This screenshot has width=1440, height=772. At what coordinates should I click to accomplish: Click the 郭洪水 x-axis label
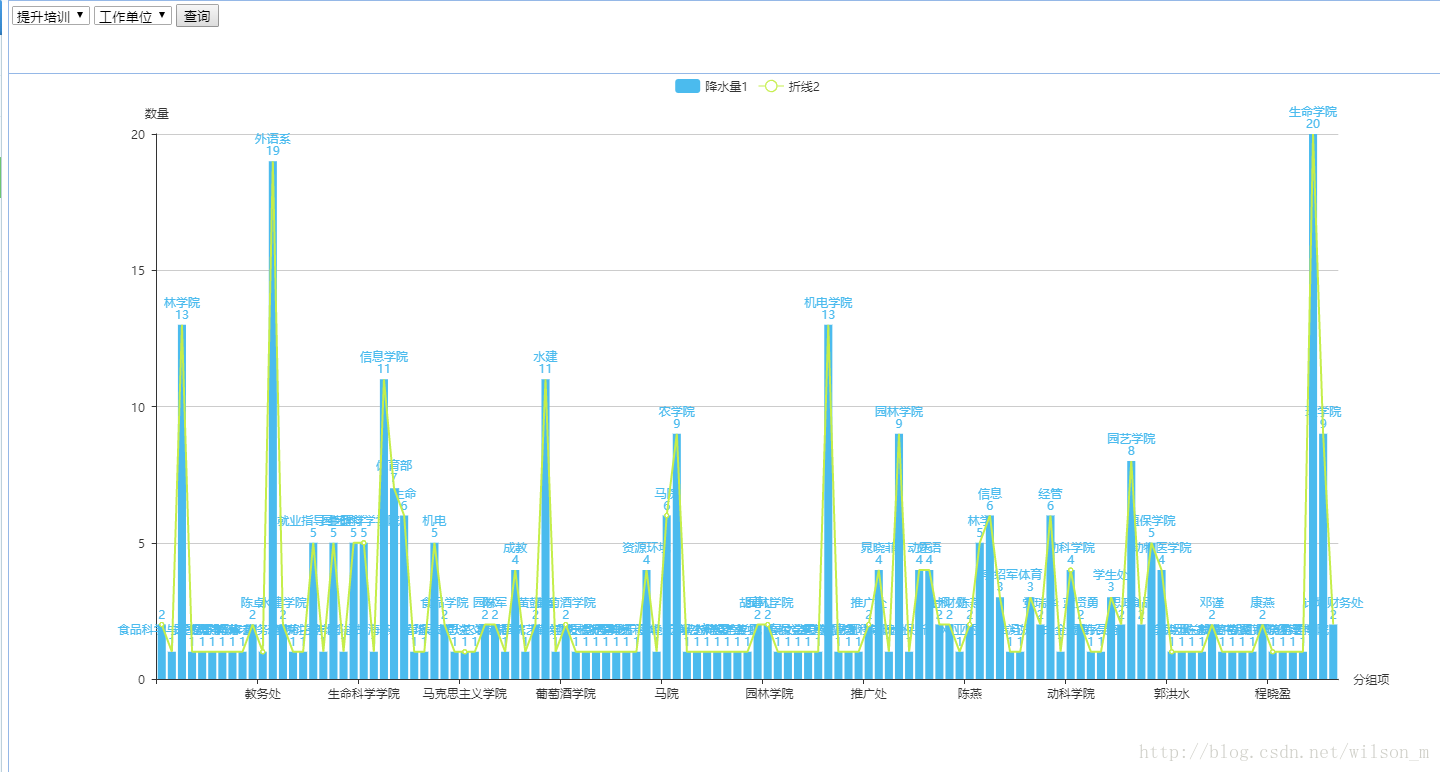coord(1171,694)
